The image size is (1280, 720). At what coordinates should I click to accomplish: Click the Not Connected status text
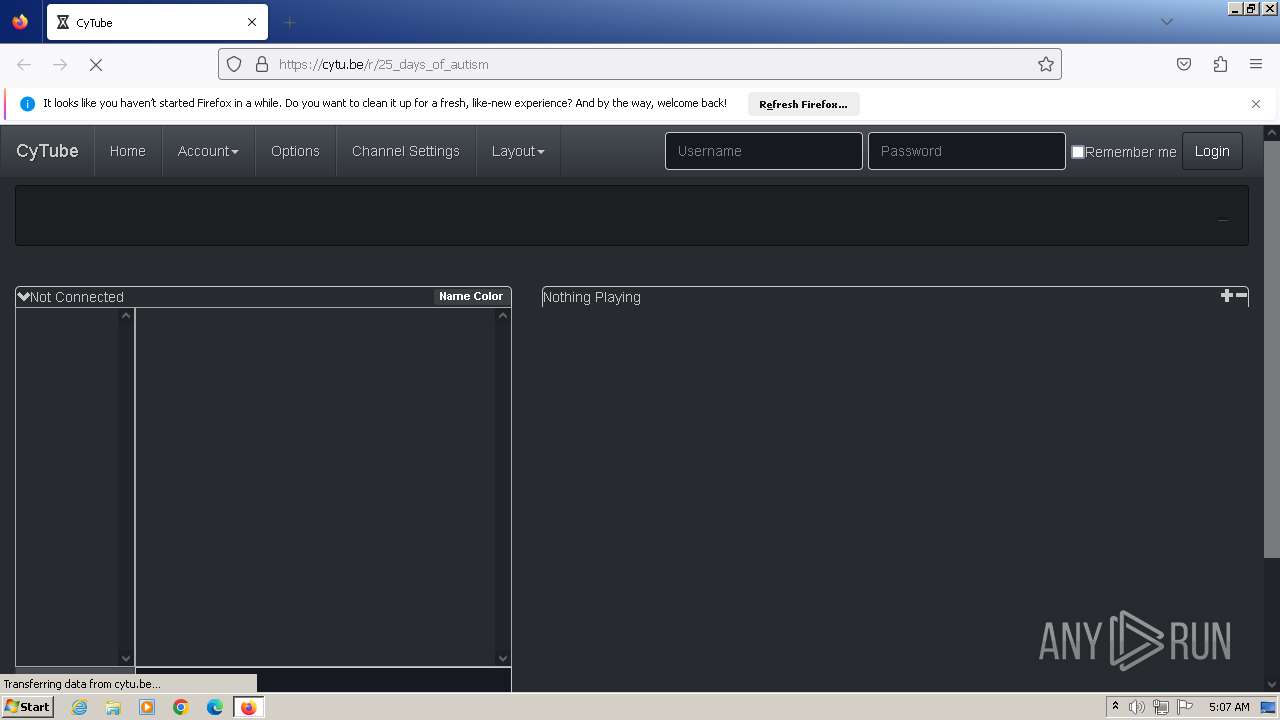[77, 297]
